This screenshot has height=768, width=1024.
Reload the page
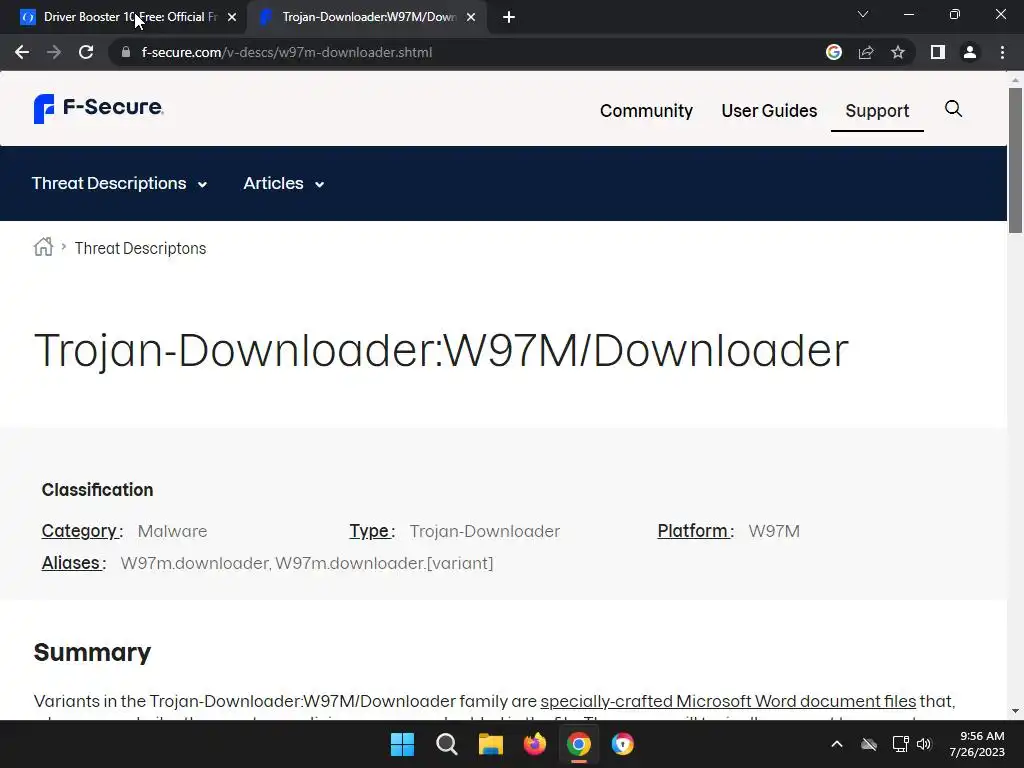[86, 52]
